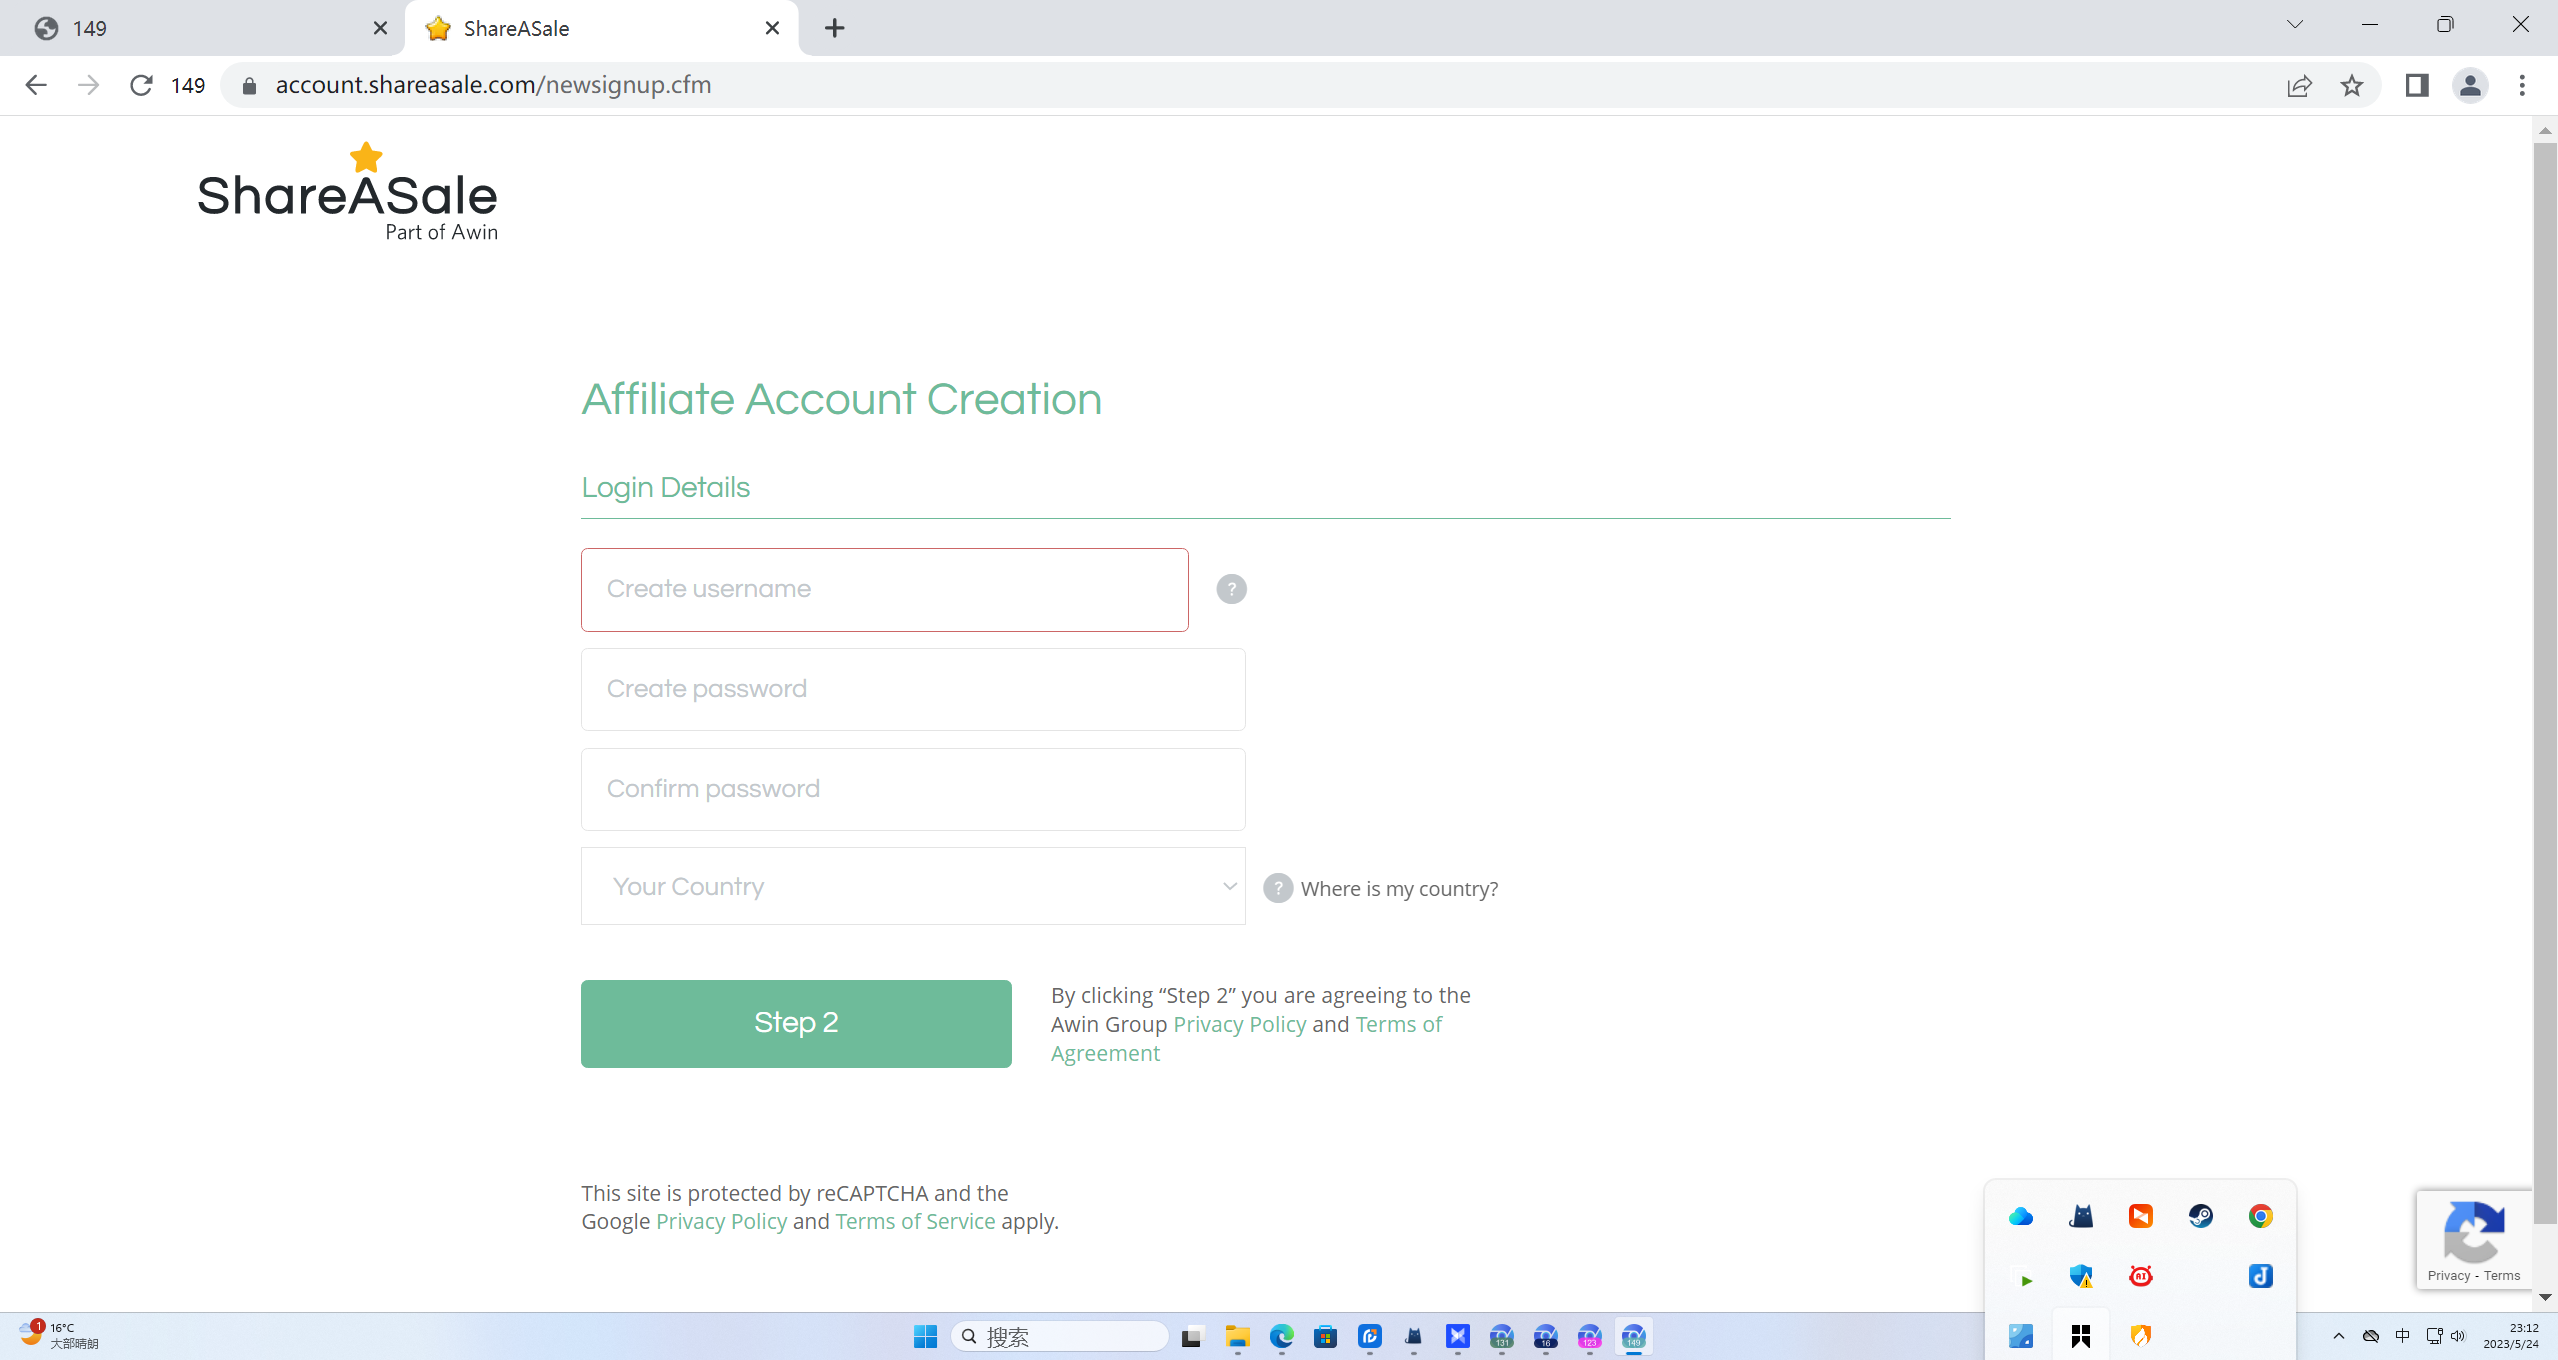Open the Terms of Service link
The image size is (2558, 1360).
pos(915,1221)
